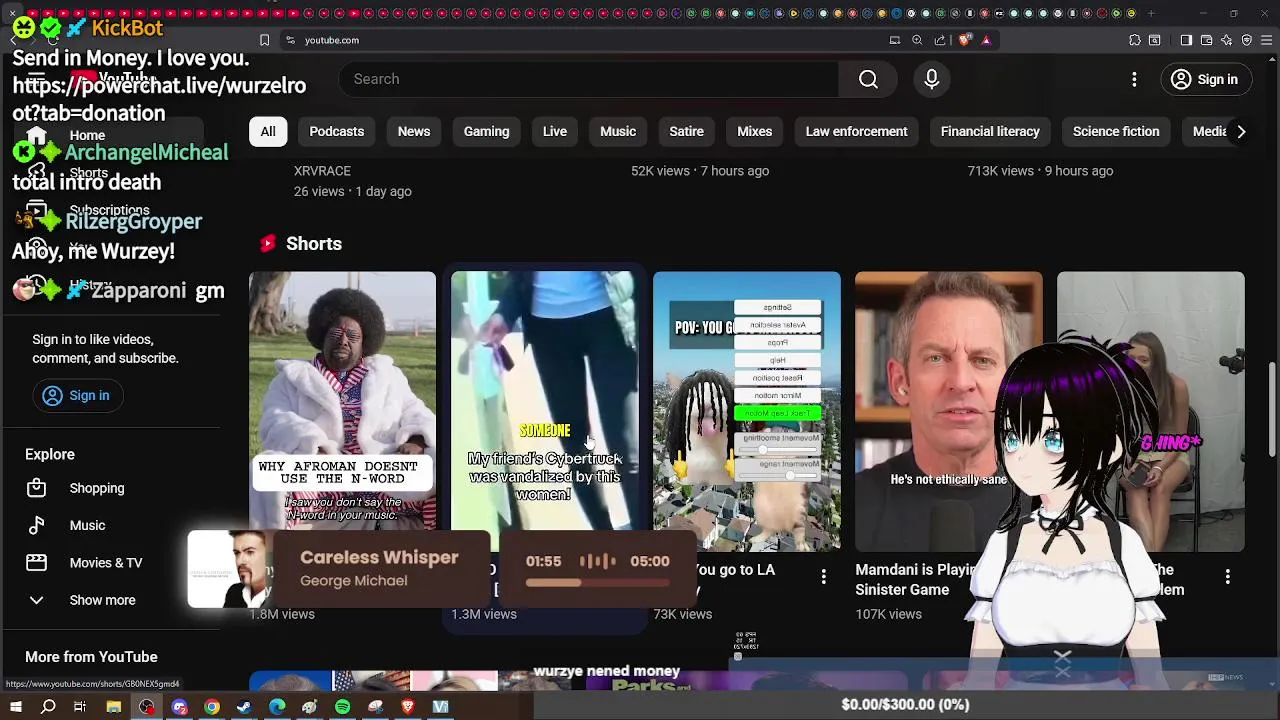The image size is (1280, 720).
Task: Bookmark this page using the address bar bookmark icon
Action: pos(264,40)
